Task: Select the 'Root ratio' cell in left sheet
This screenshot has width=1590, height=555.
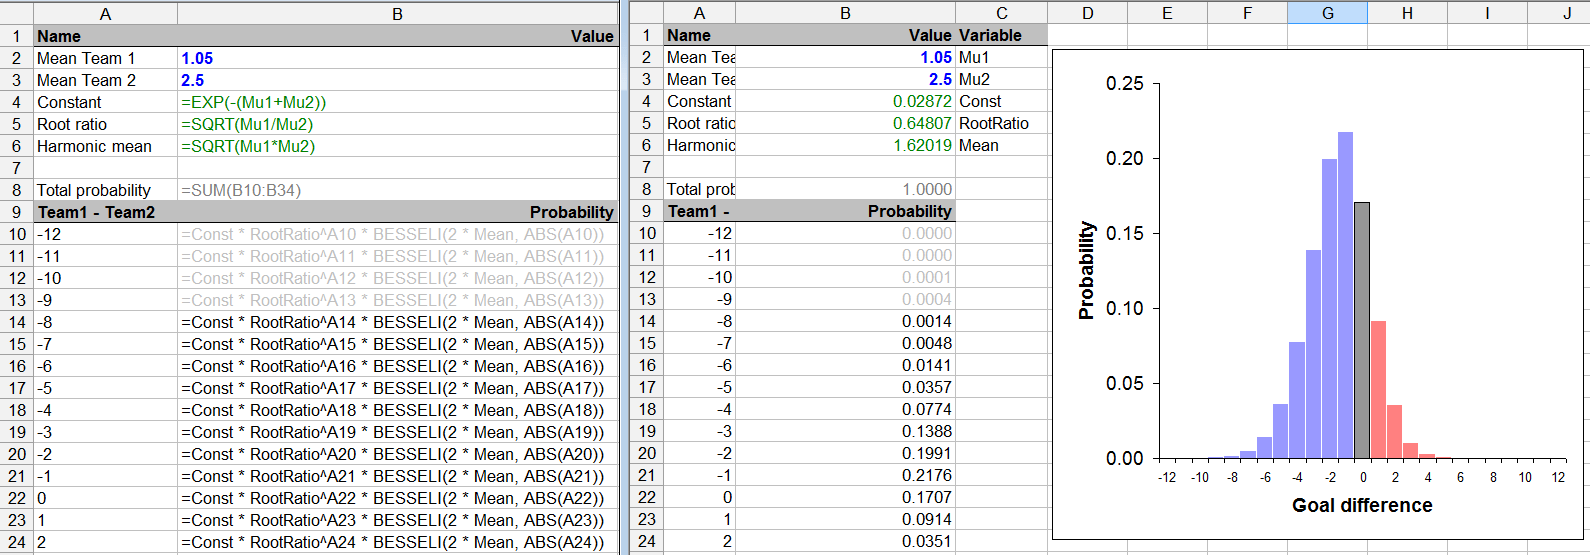Action: [105, 124]
